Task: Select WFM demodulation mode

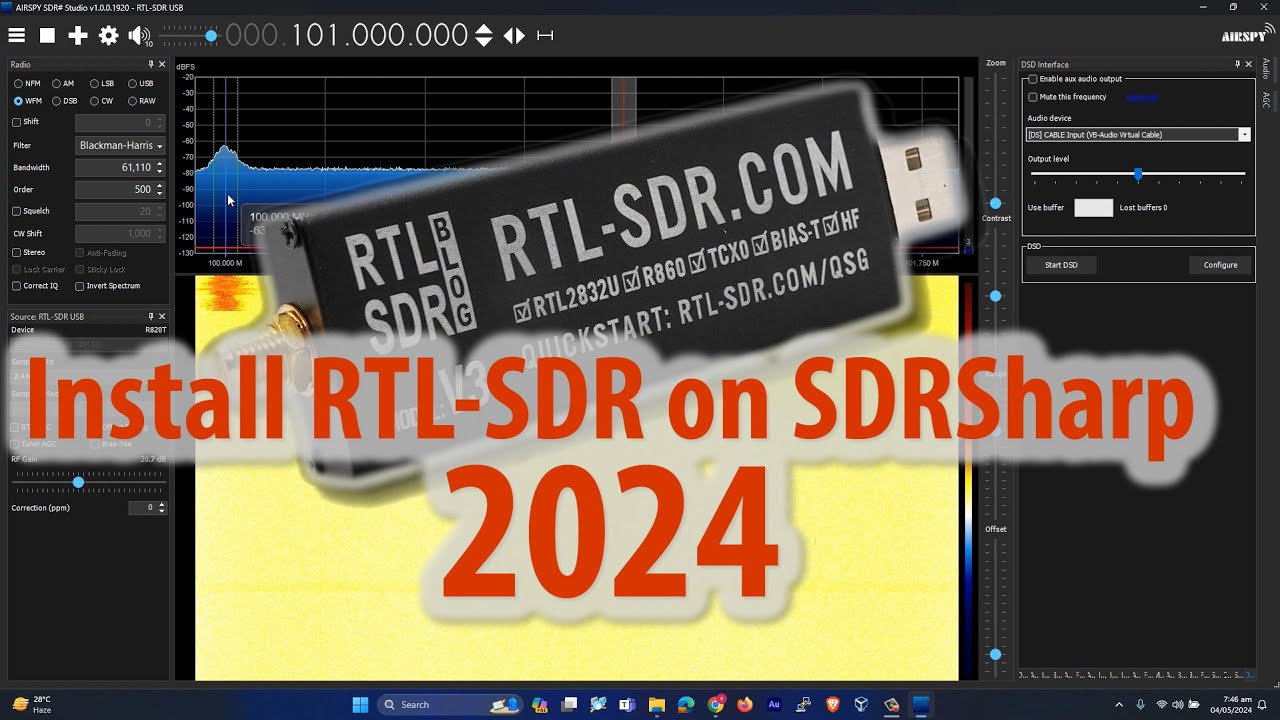Action: 27,101
